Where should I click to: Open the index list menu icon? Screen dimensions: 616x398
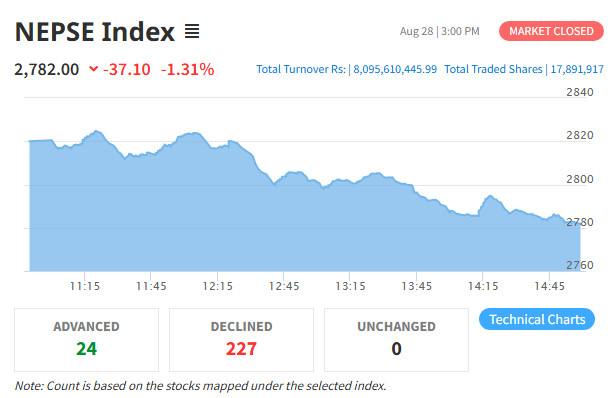click(x=192, y=31)
